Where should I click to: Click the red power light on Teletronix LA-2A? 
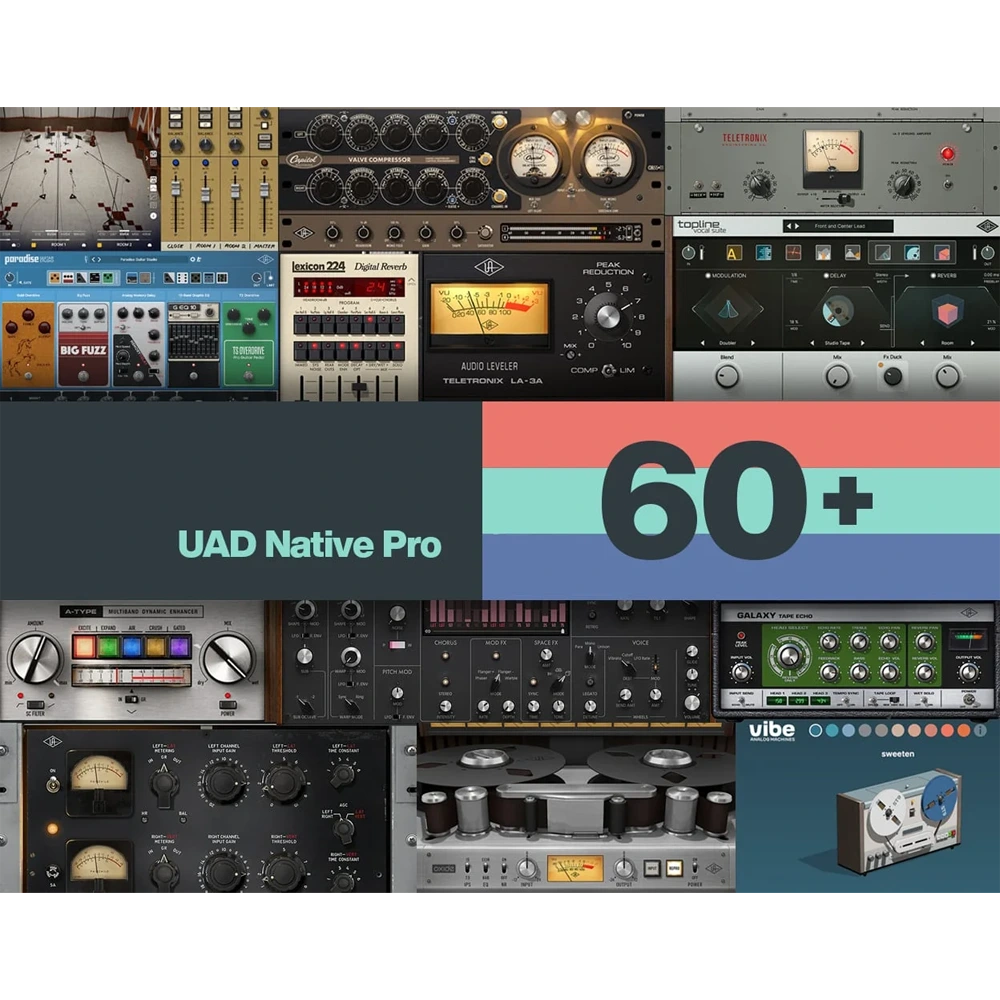tap(947, 154)
